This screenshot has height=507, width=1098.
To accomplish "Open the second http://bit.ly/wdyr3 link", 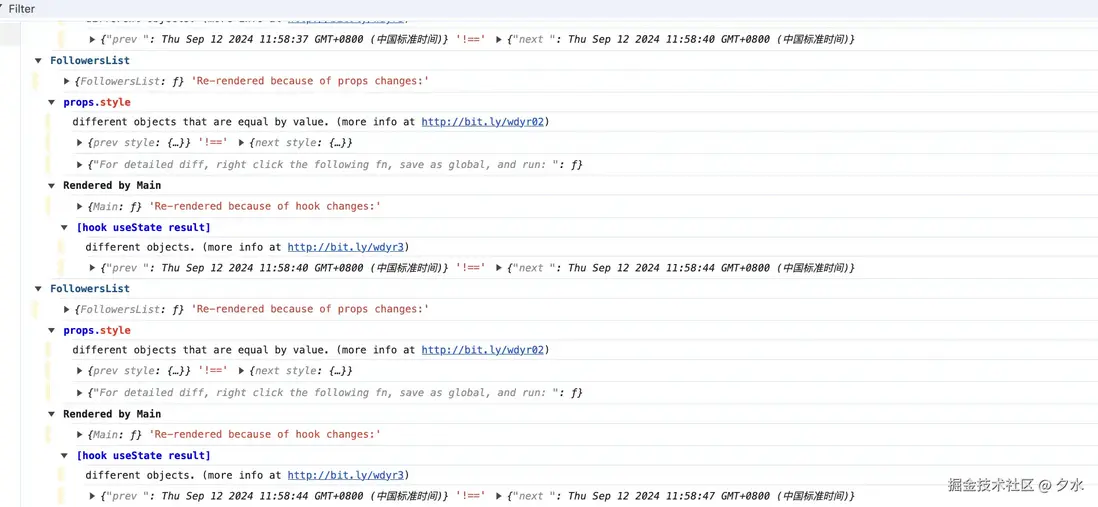I will tap(346, 475).
